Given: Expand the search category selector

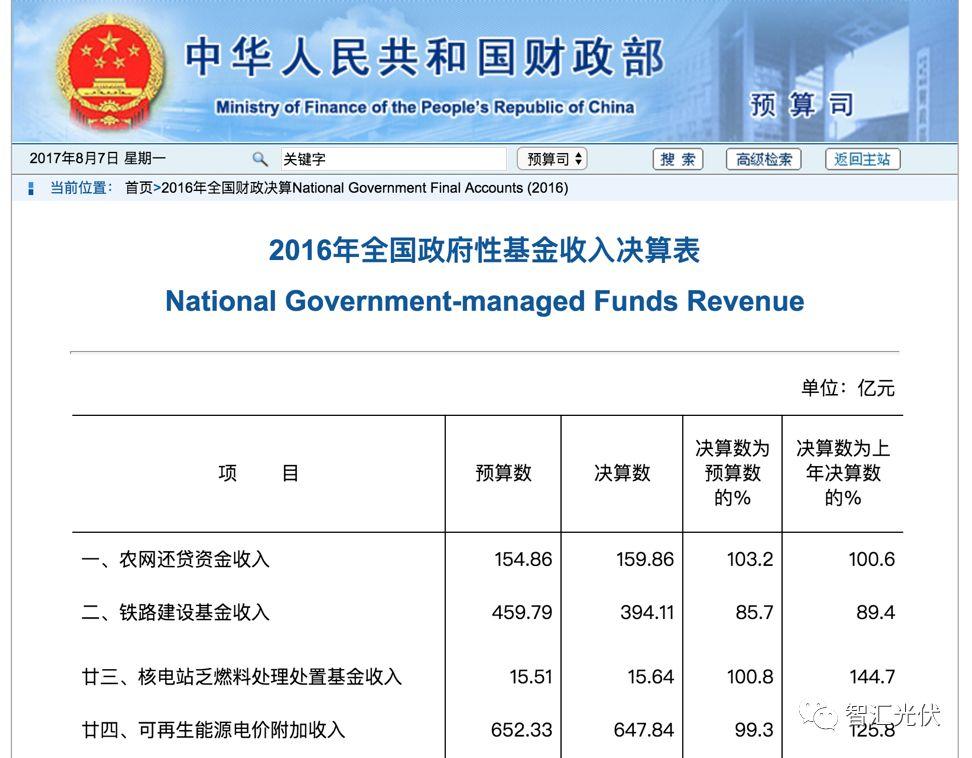Looking at the screenshot, I should point(551,158).
